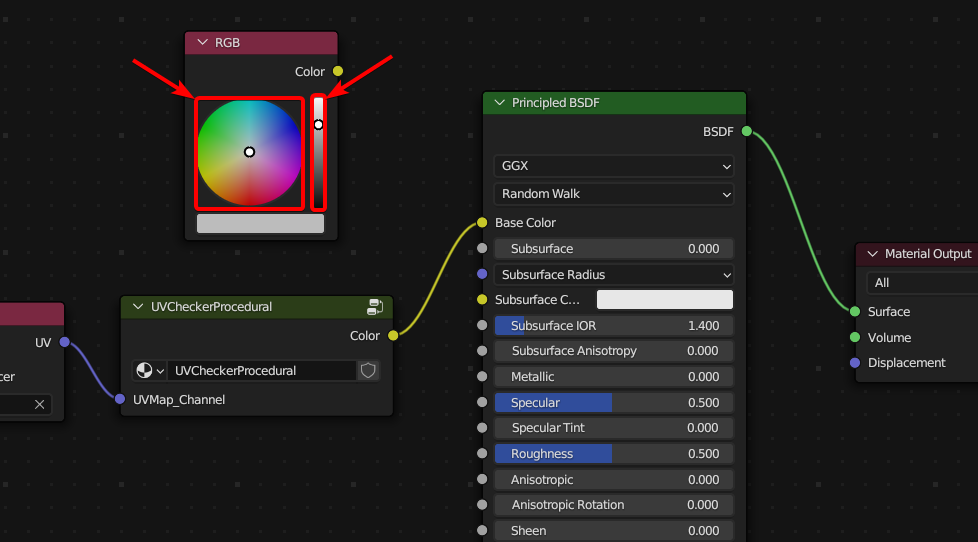The height and width of the screenshot is (542, 978).
Task: Click the UVCheckerProcedural Color output socket
Action: click(393, 336)
